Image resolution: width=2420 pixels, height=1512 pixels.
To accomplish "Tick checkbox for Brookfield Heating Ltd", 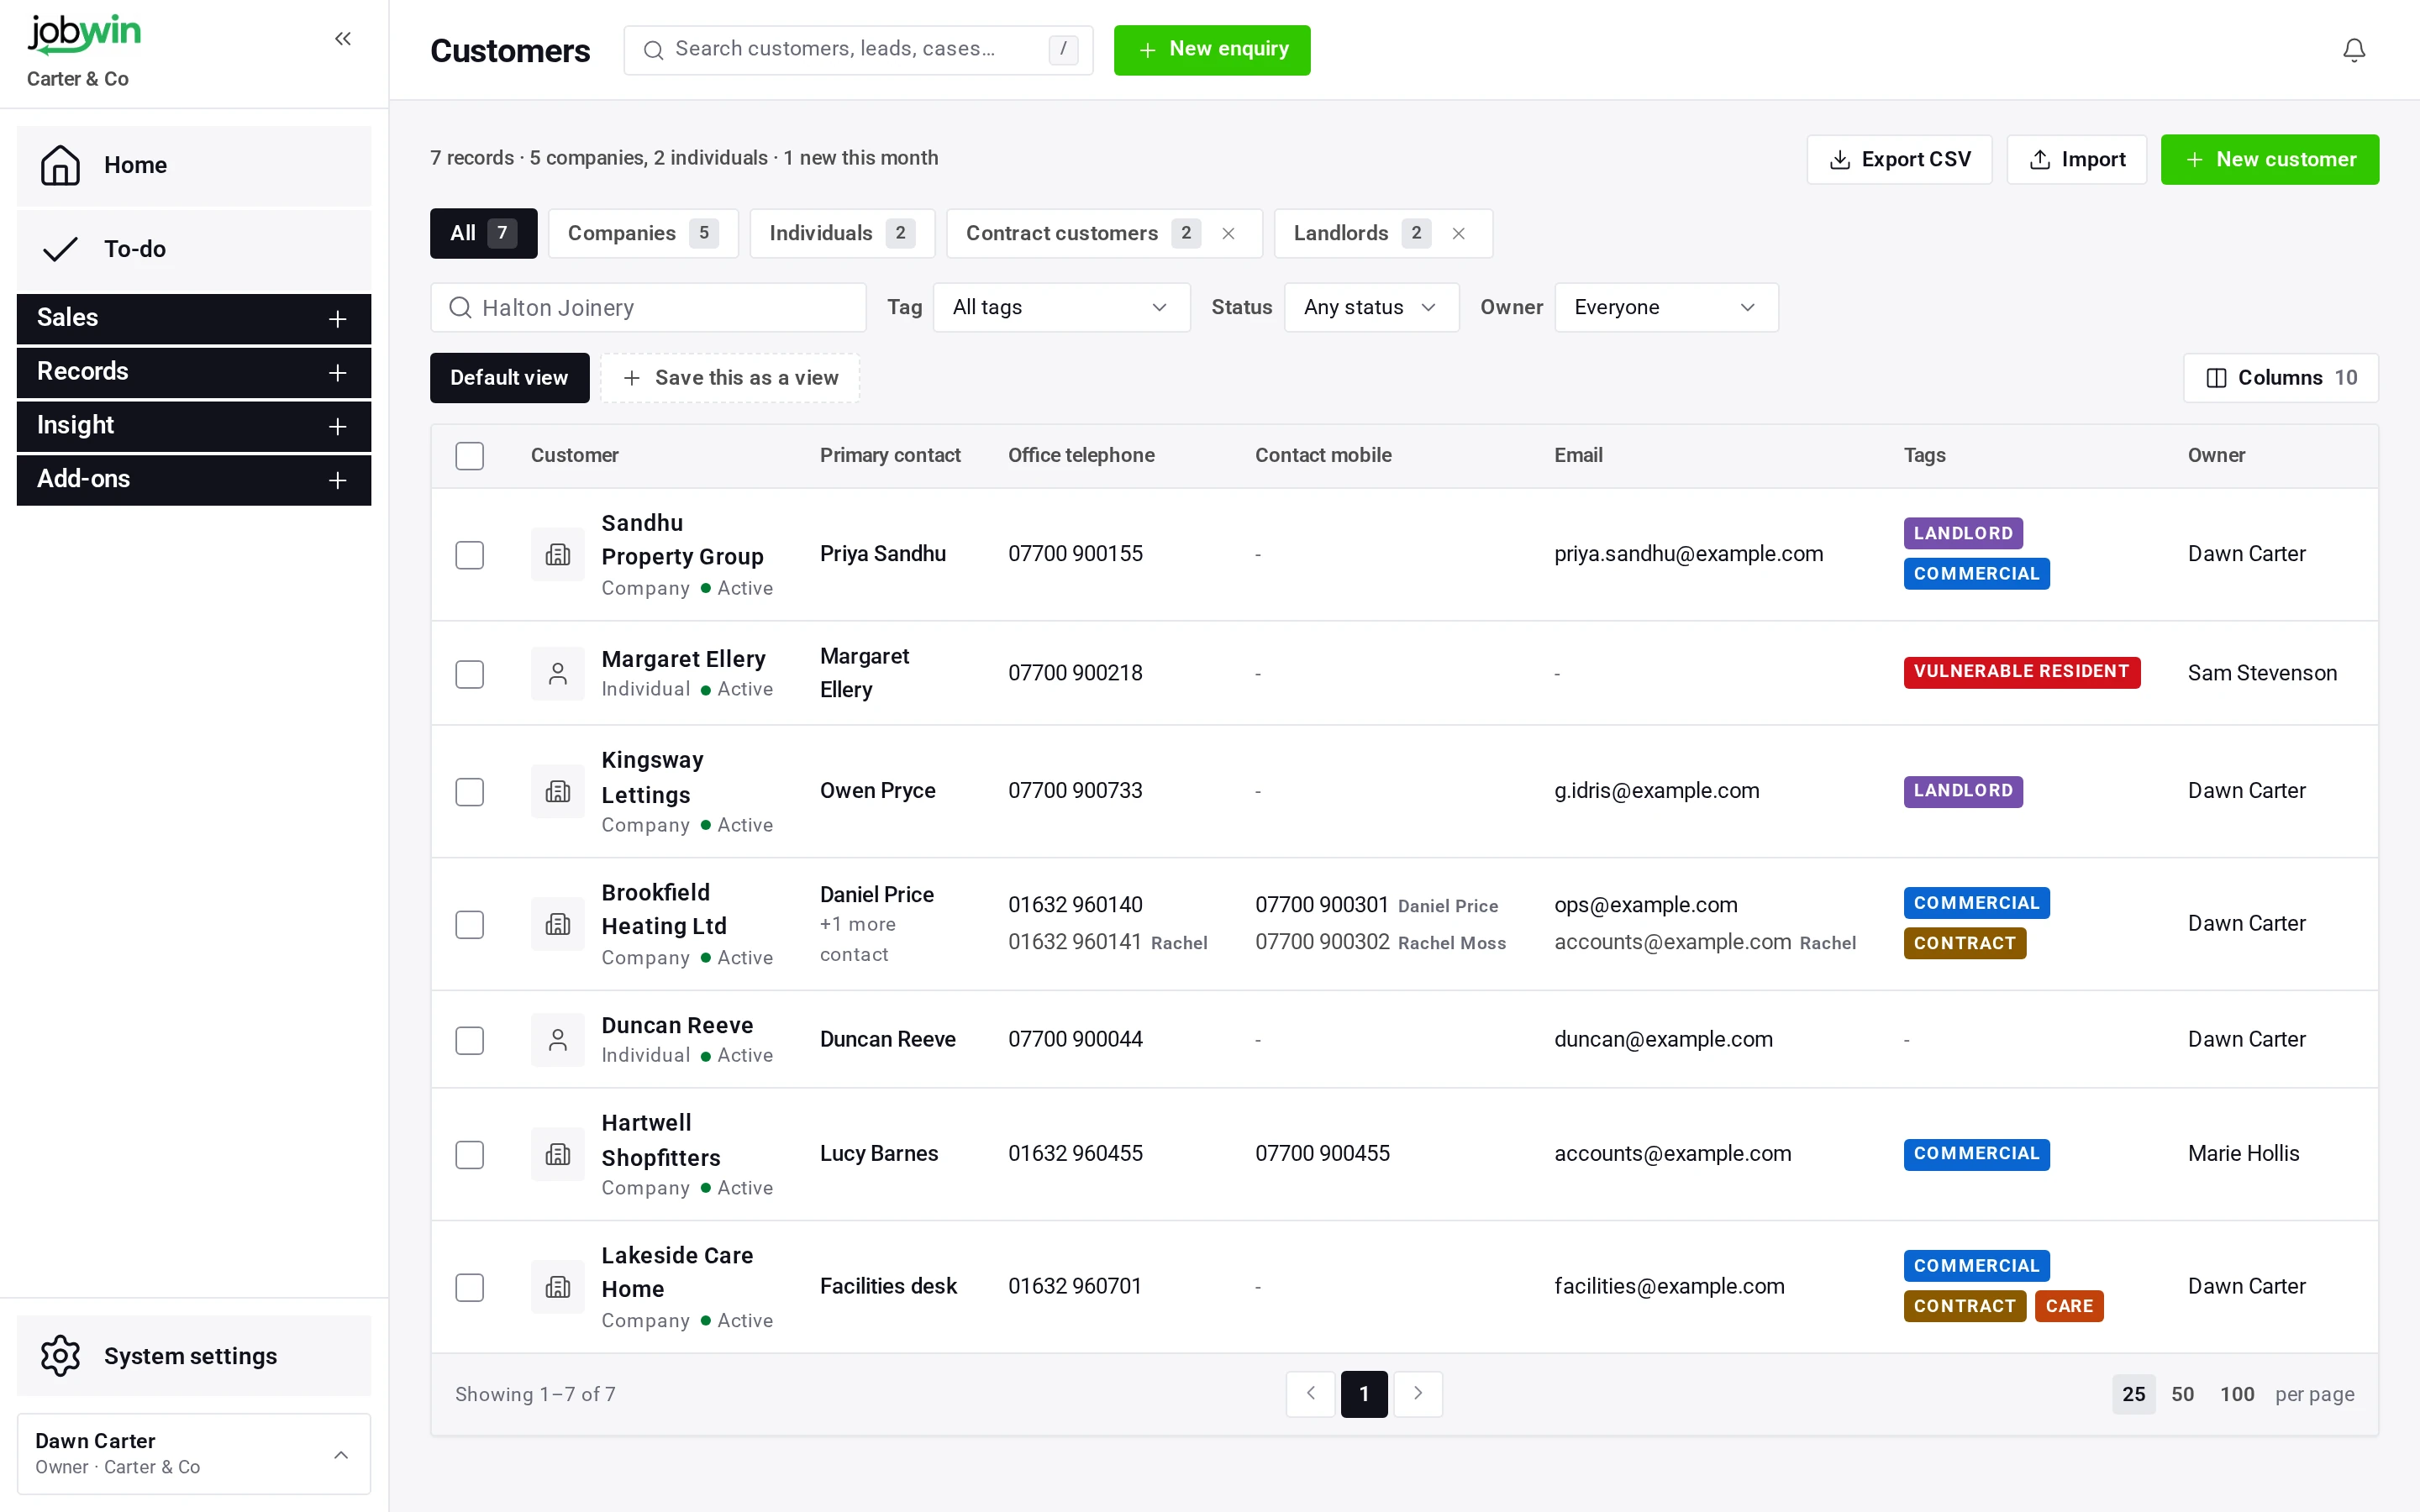I will click(470, 925).
